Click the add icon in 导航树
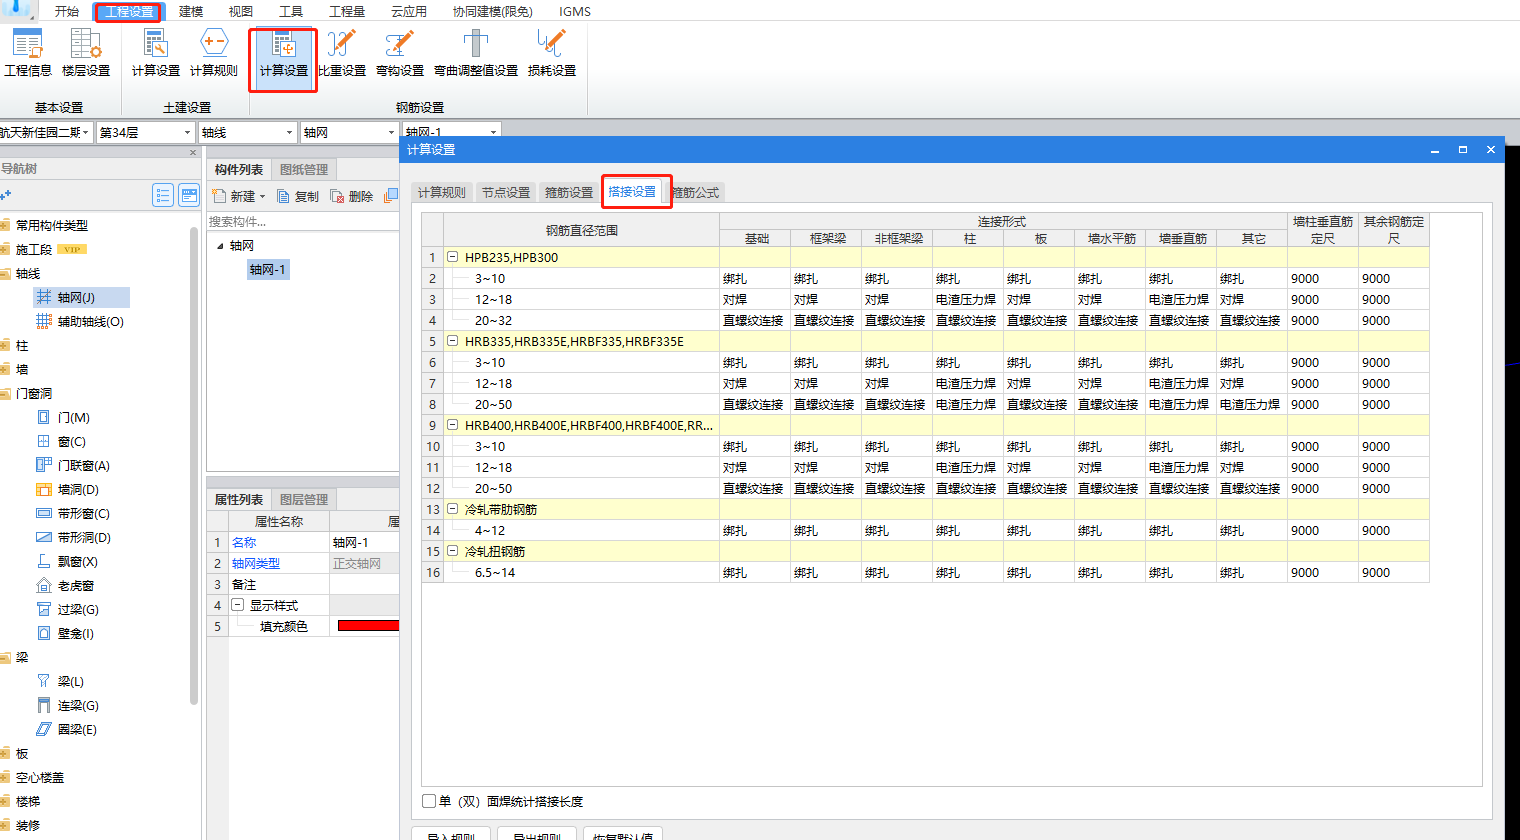The image size is (1520, 840). pos(6,195)
